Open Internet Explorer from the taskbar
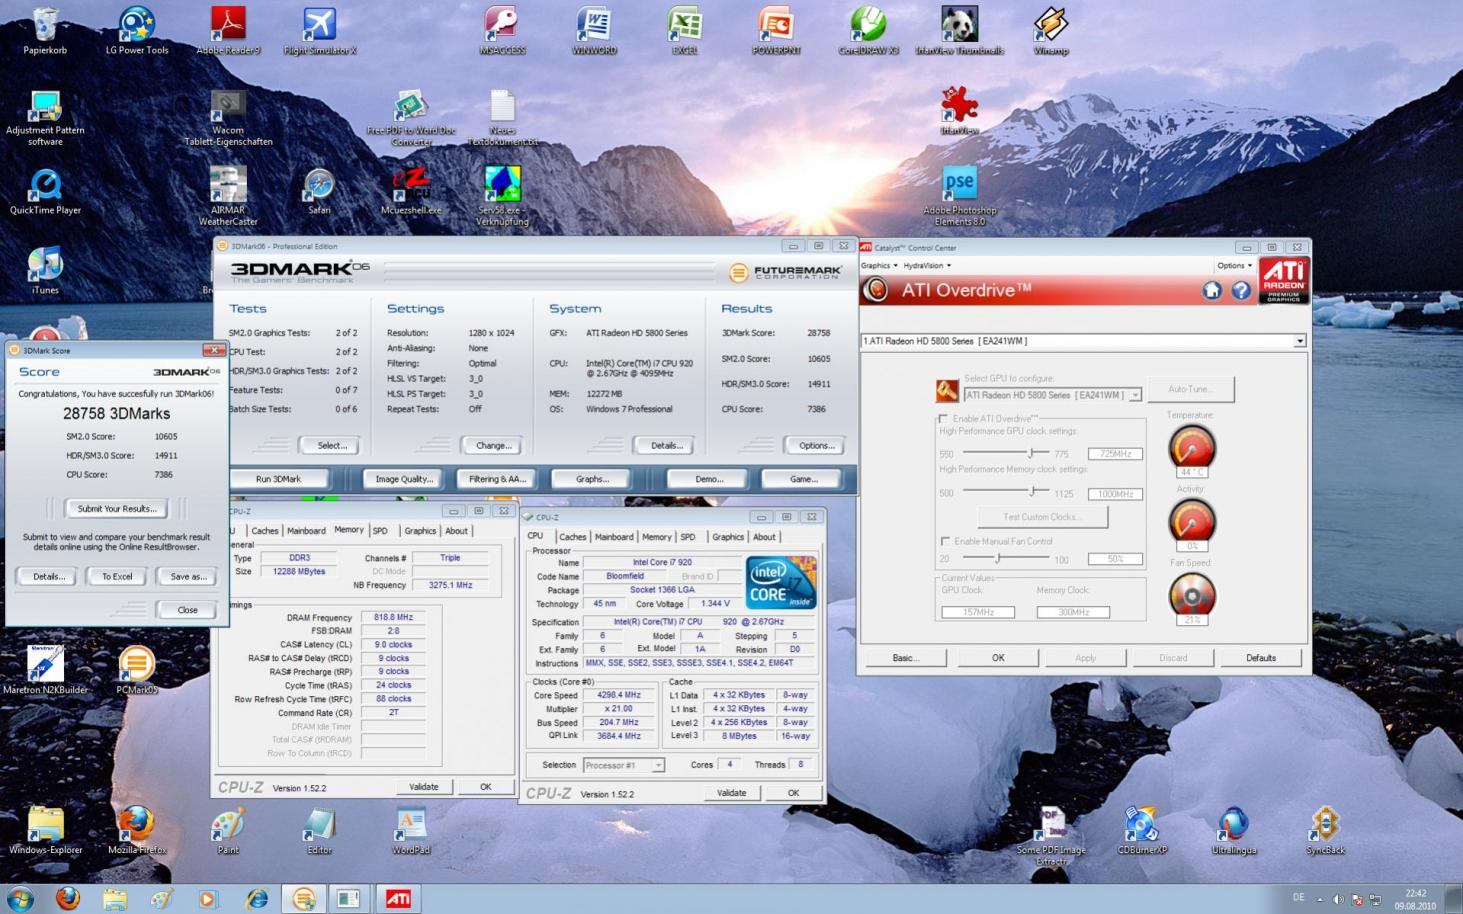 tap(257, 898)
